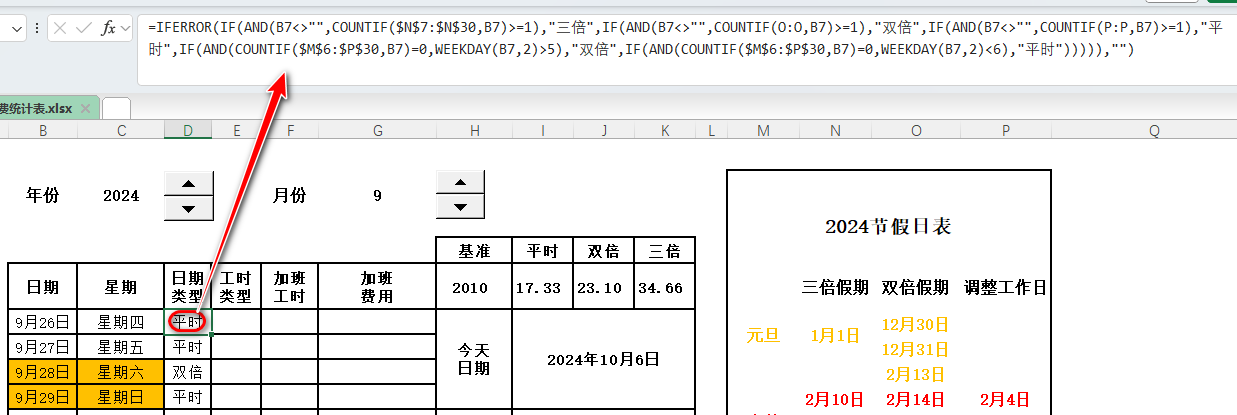Click inside the formula bar text

pyautogui.click(x=686, y=49)
